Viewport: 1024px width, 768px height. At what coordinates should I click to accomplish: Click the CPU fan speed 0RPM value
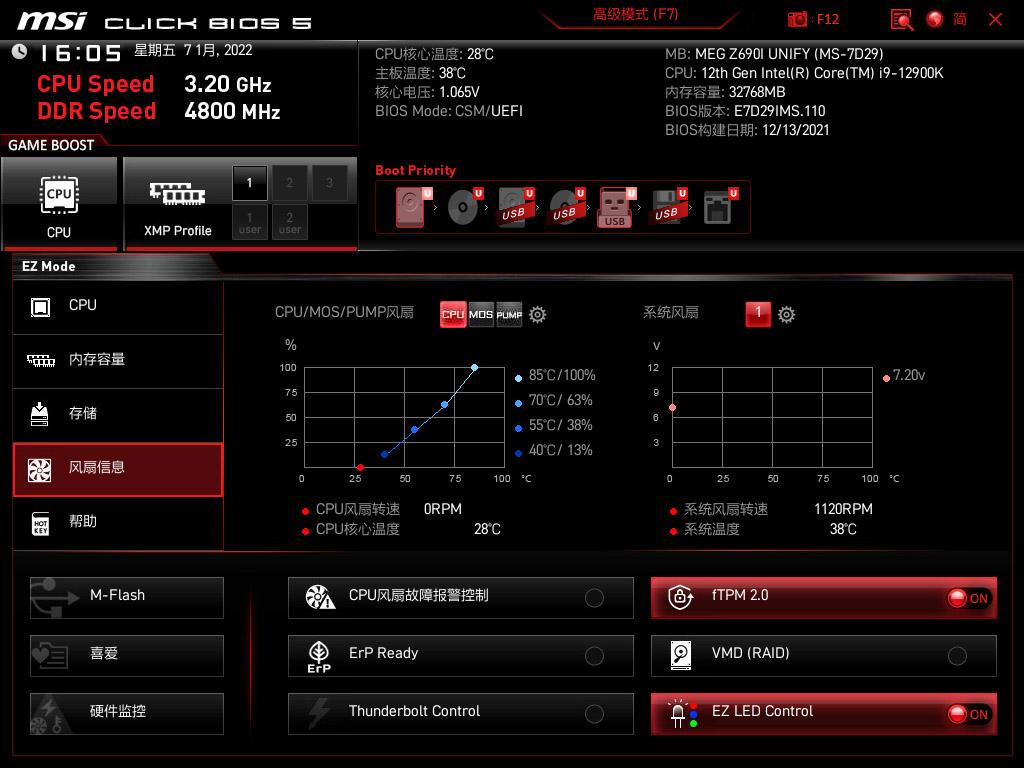pyautogui.click(x=443, y=509)
